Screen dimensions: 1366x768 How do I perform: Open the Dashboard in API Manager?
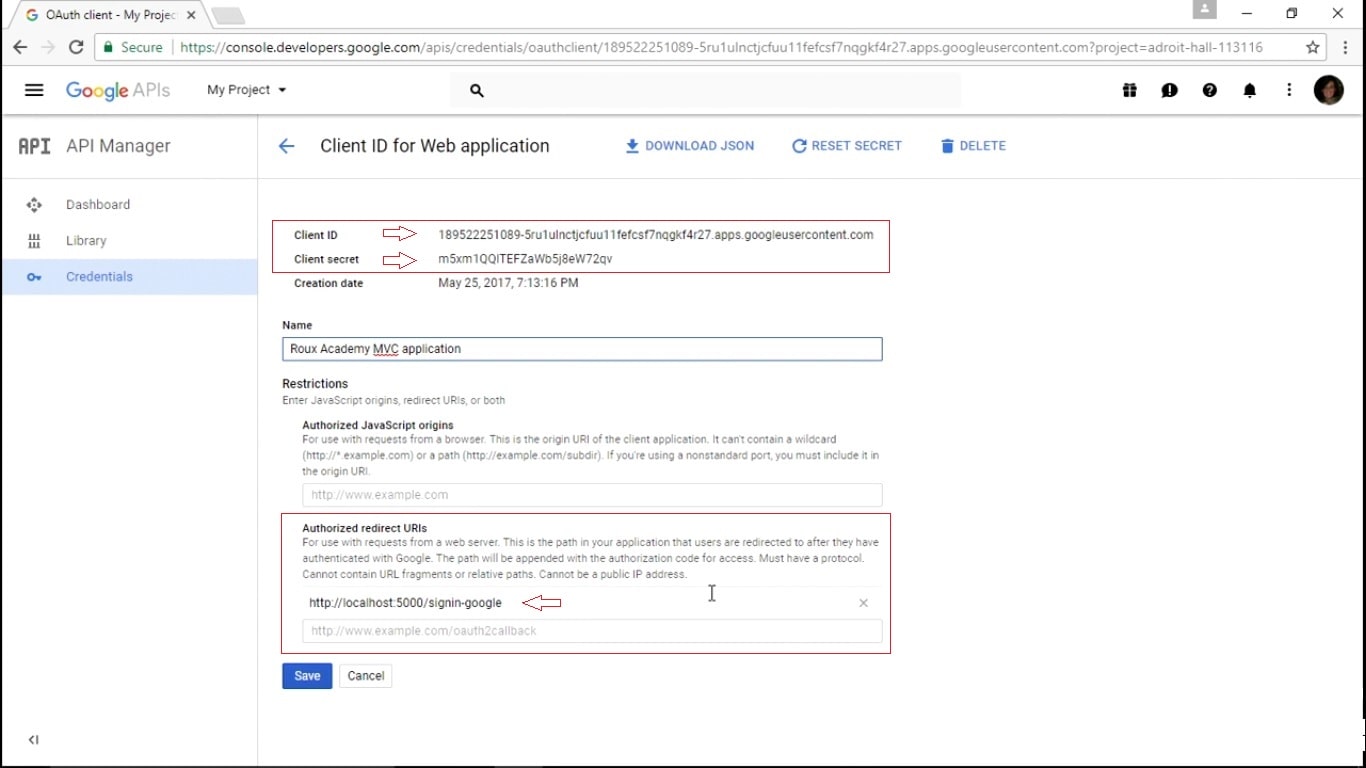[97, 204]
